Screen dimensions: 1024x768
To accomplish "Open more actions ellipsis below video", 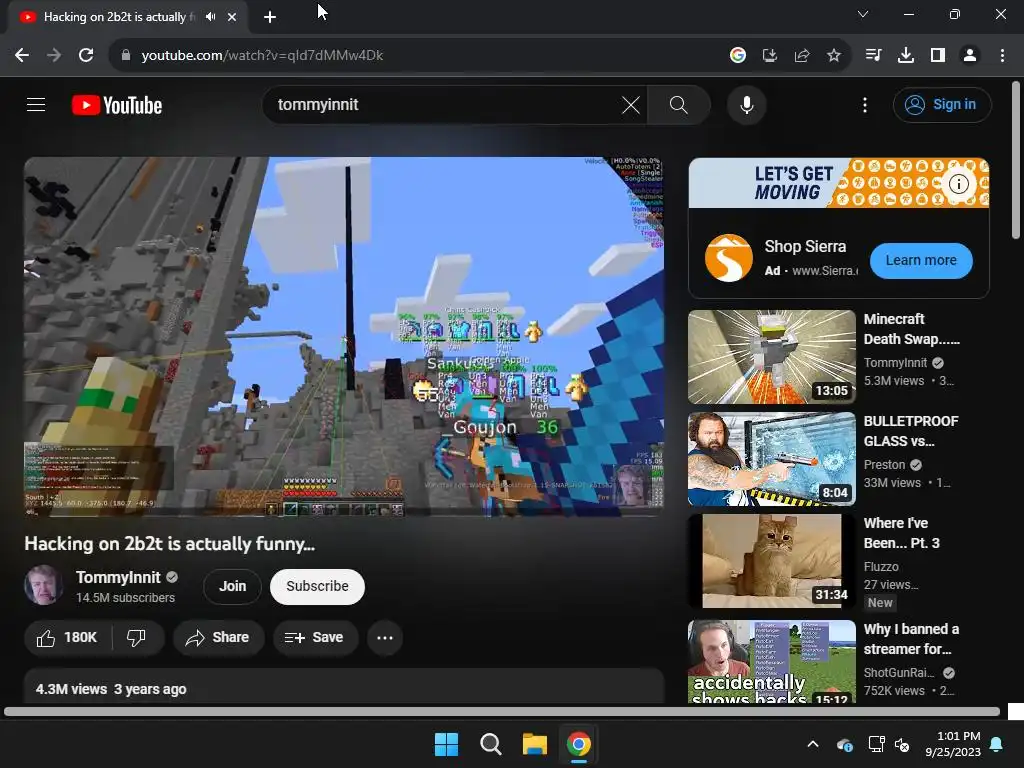I will 385,637.
